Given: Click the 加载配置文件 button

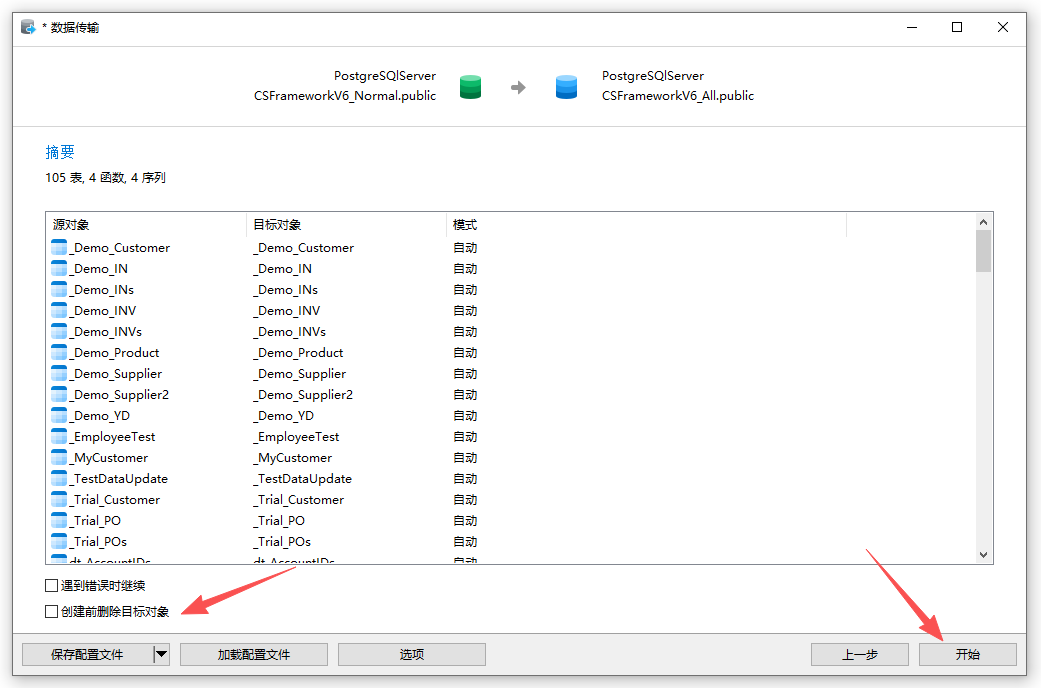Looking at the screenshot, I should [x=253, y=654].
